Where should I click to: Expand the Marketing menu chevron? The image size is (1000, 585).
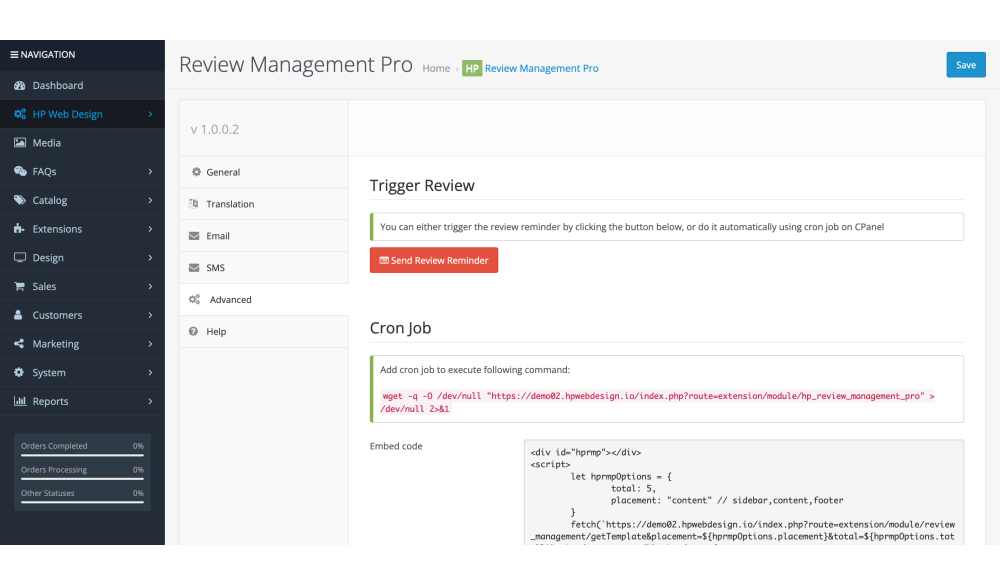(x=150, y=344)
